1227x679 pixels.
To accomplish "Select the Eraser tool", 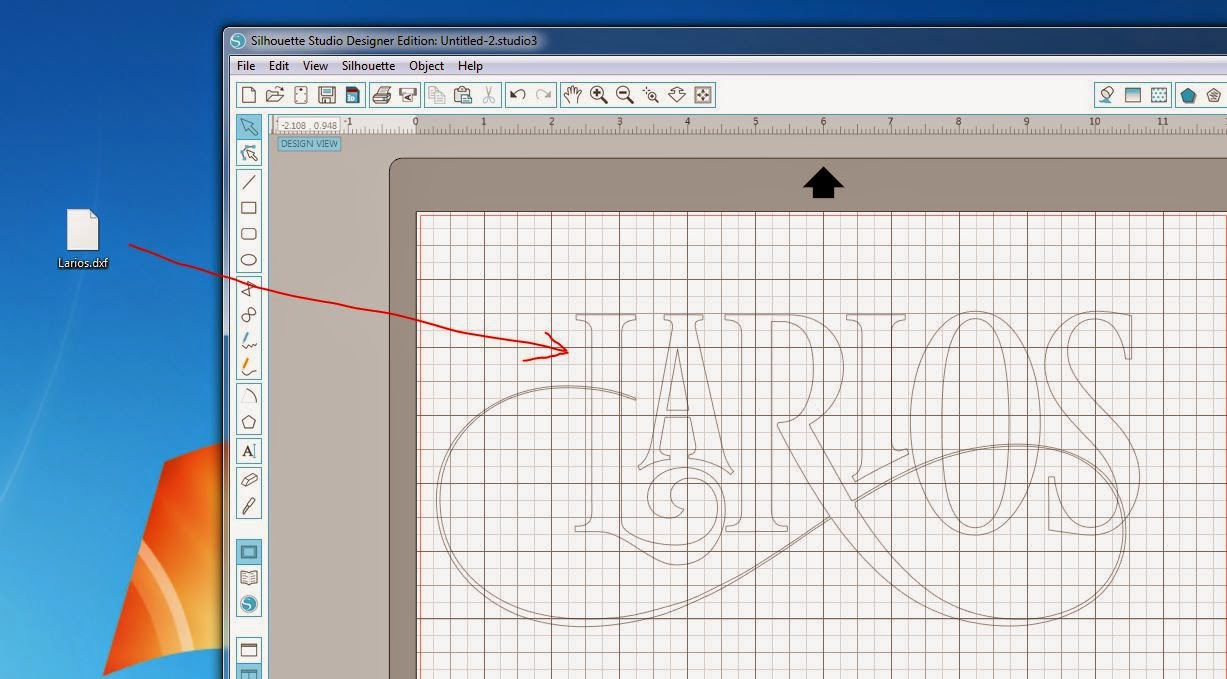I will (x=249, y=480).
